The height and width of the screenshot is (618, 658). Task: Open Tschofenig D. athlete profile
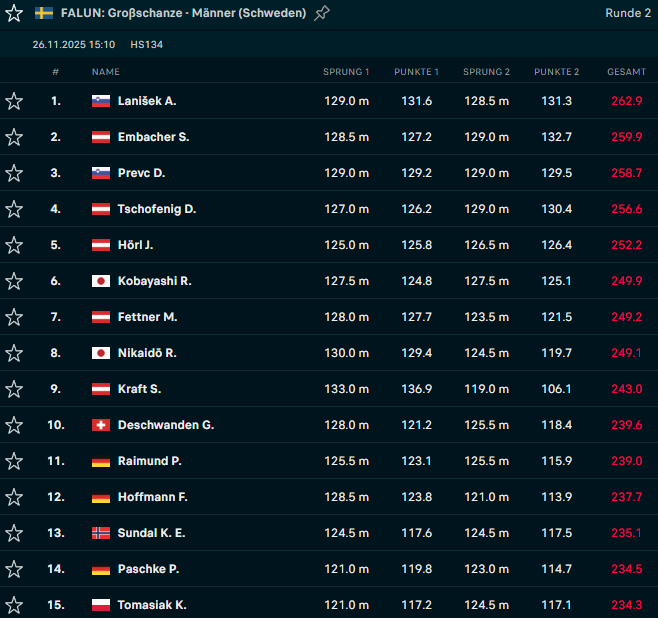pyautogui.click(x=156, y=209)
